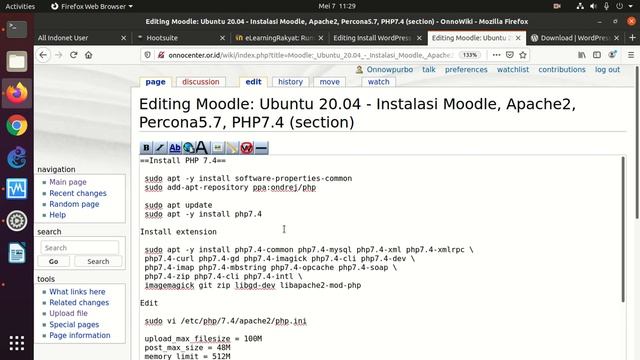Expand system menu arrow in top bar
Viewport: 640px width, 360px height.
pyautogui.click(x=631, y=6)
